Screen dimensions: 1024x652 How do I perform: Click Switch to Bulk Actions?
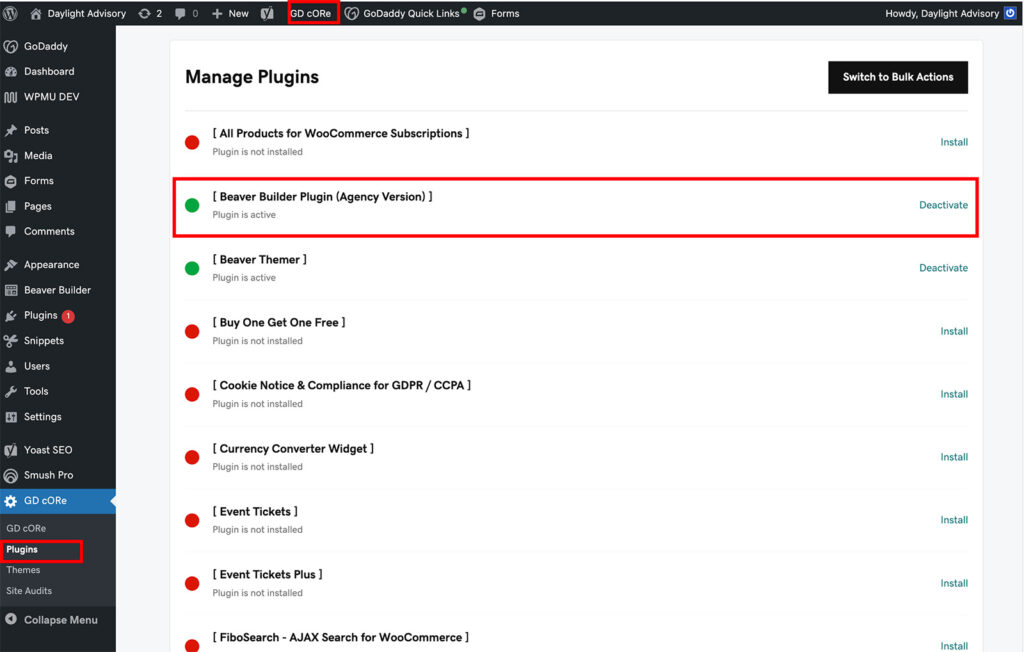897,76
